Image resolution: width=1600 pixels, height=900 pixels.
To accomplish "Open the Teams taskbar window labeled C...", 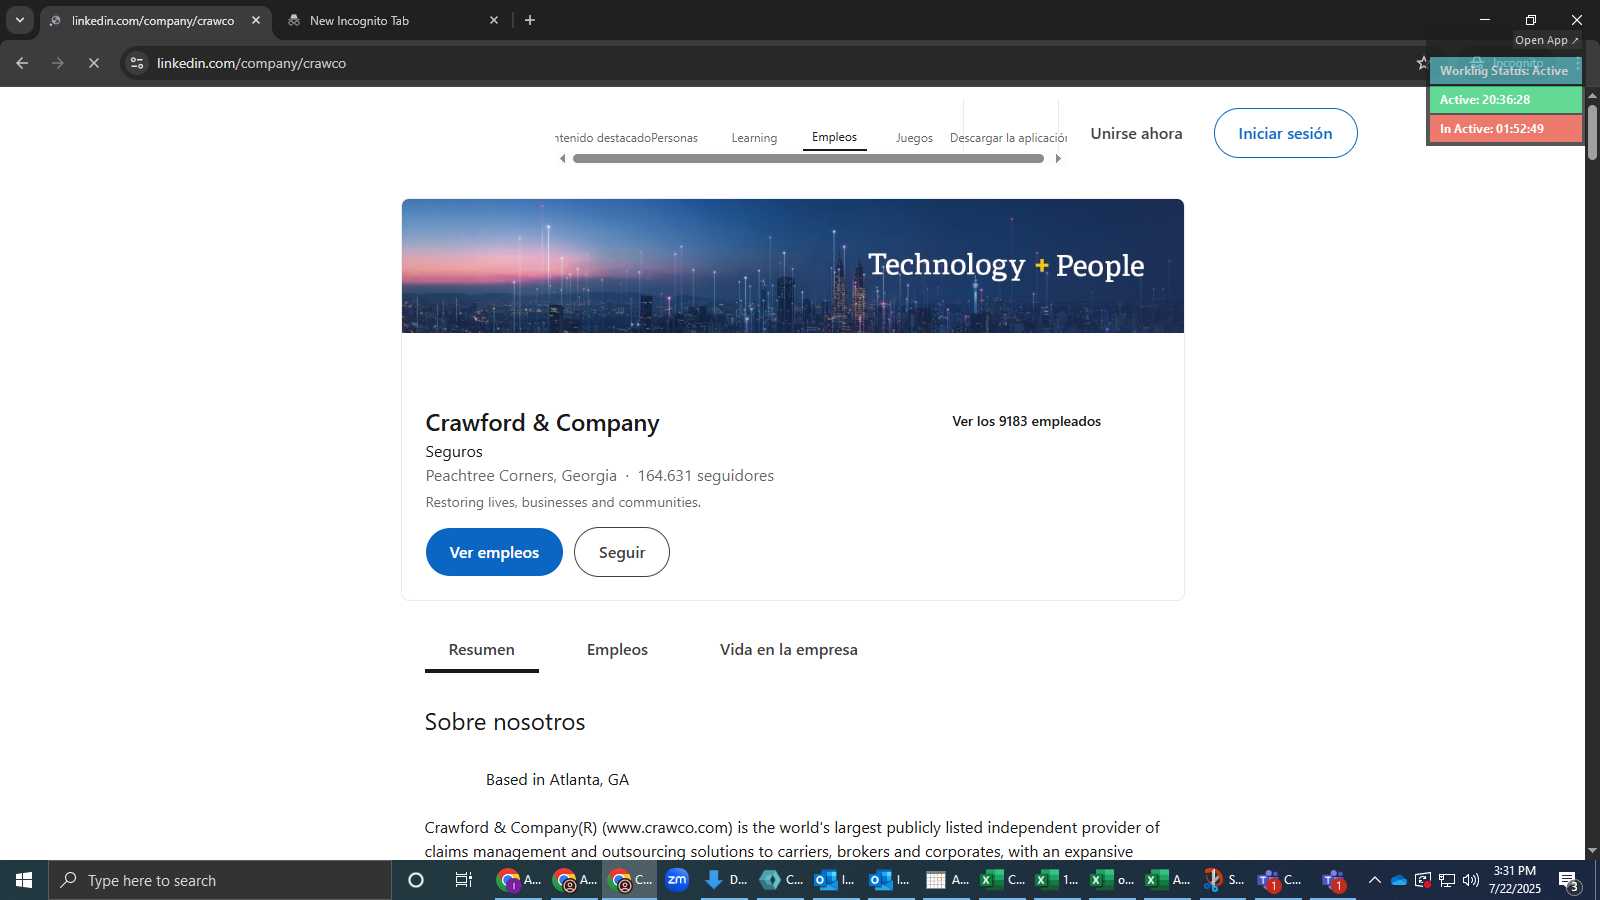I will (1279, 880).
